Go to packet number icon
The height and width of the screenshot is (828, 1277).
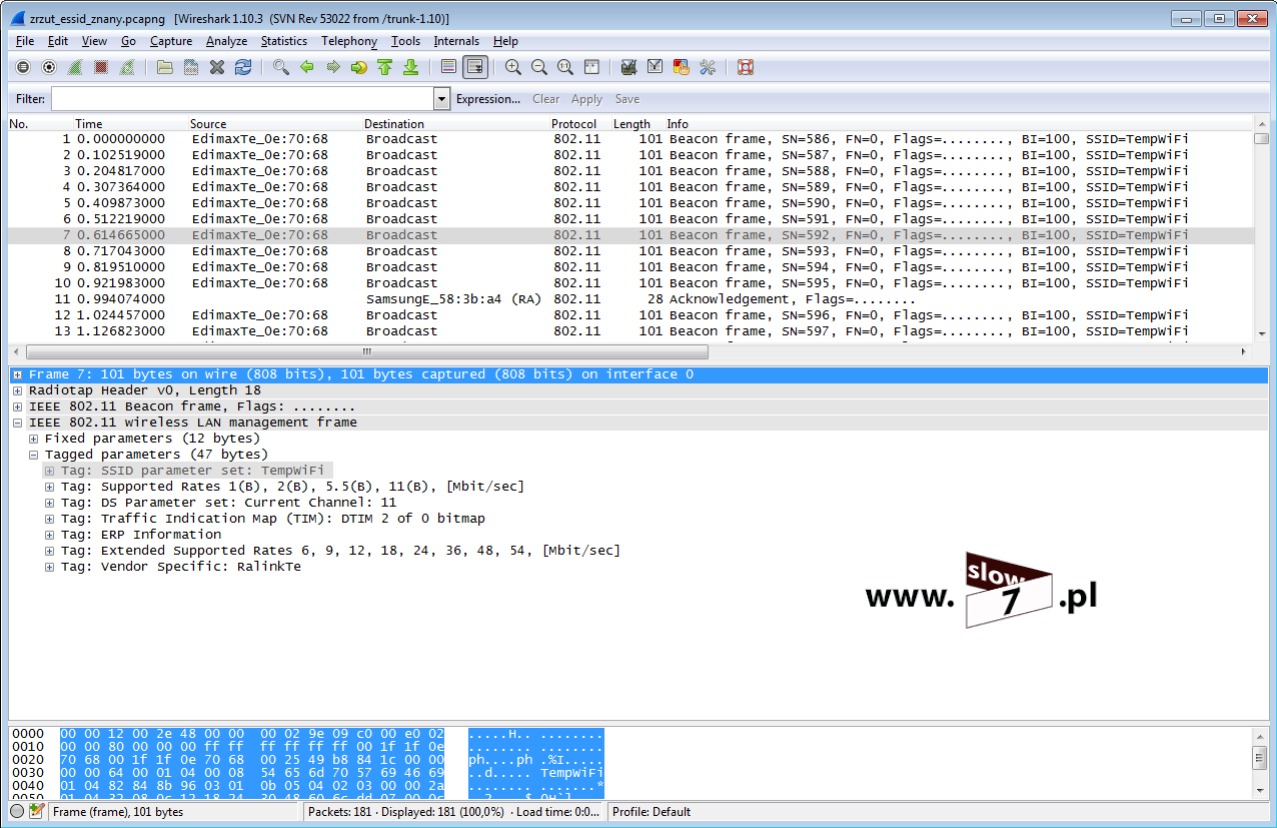[359, 67]
